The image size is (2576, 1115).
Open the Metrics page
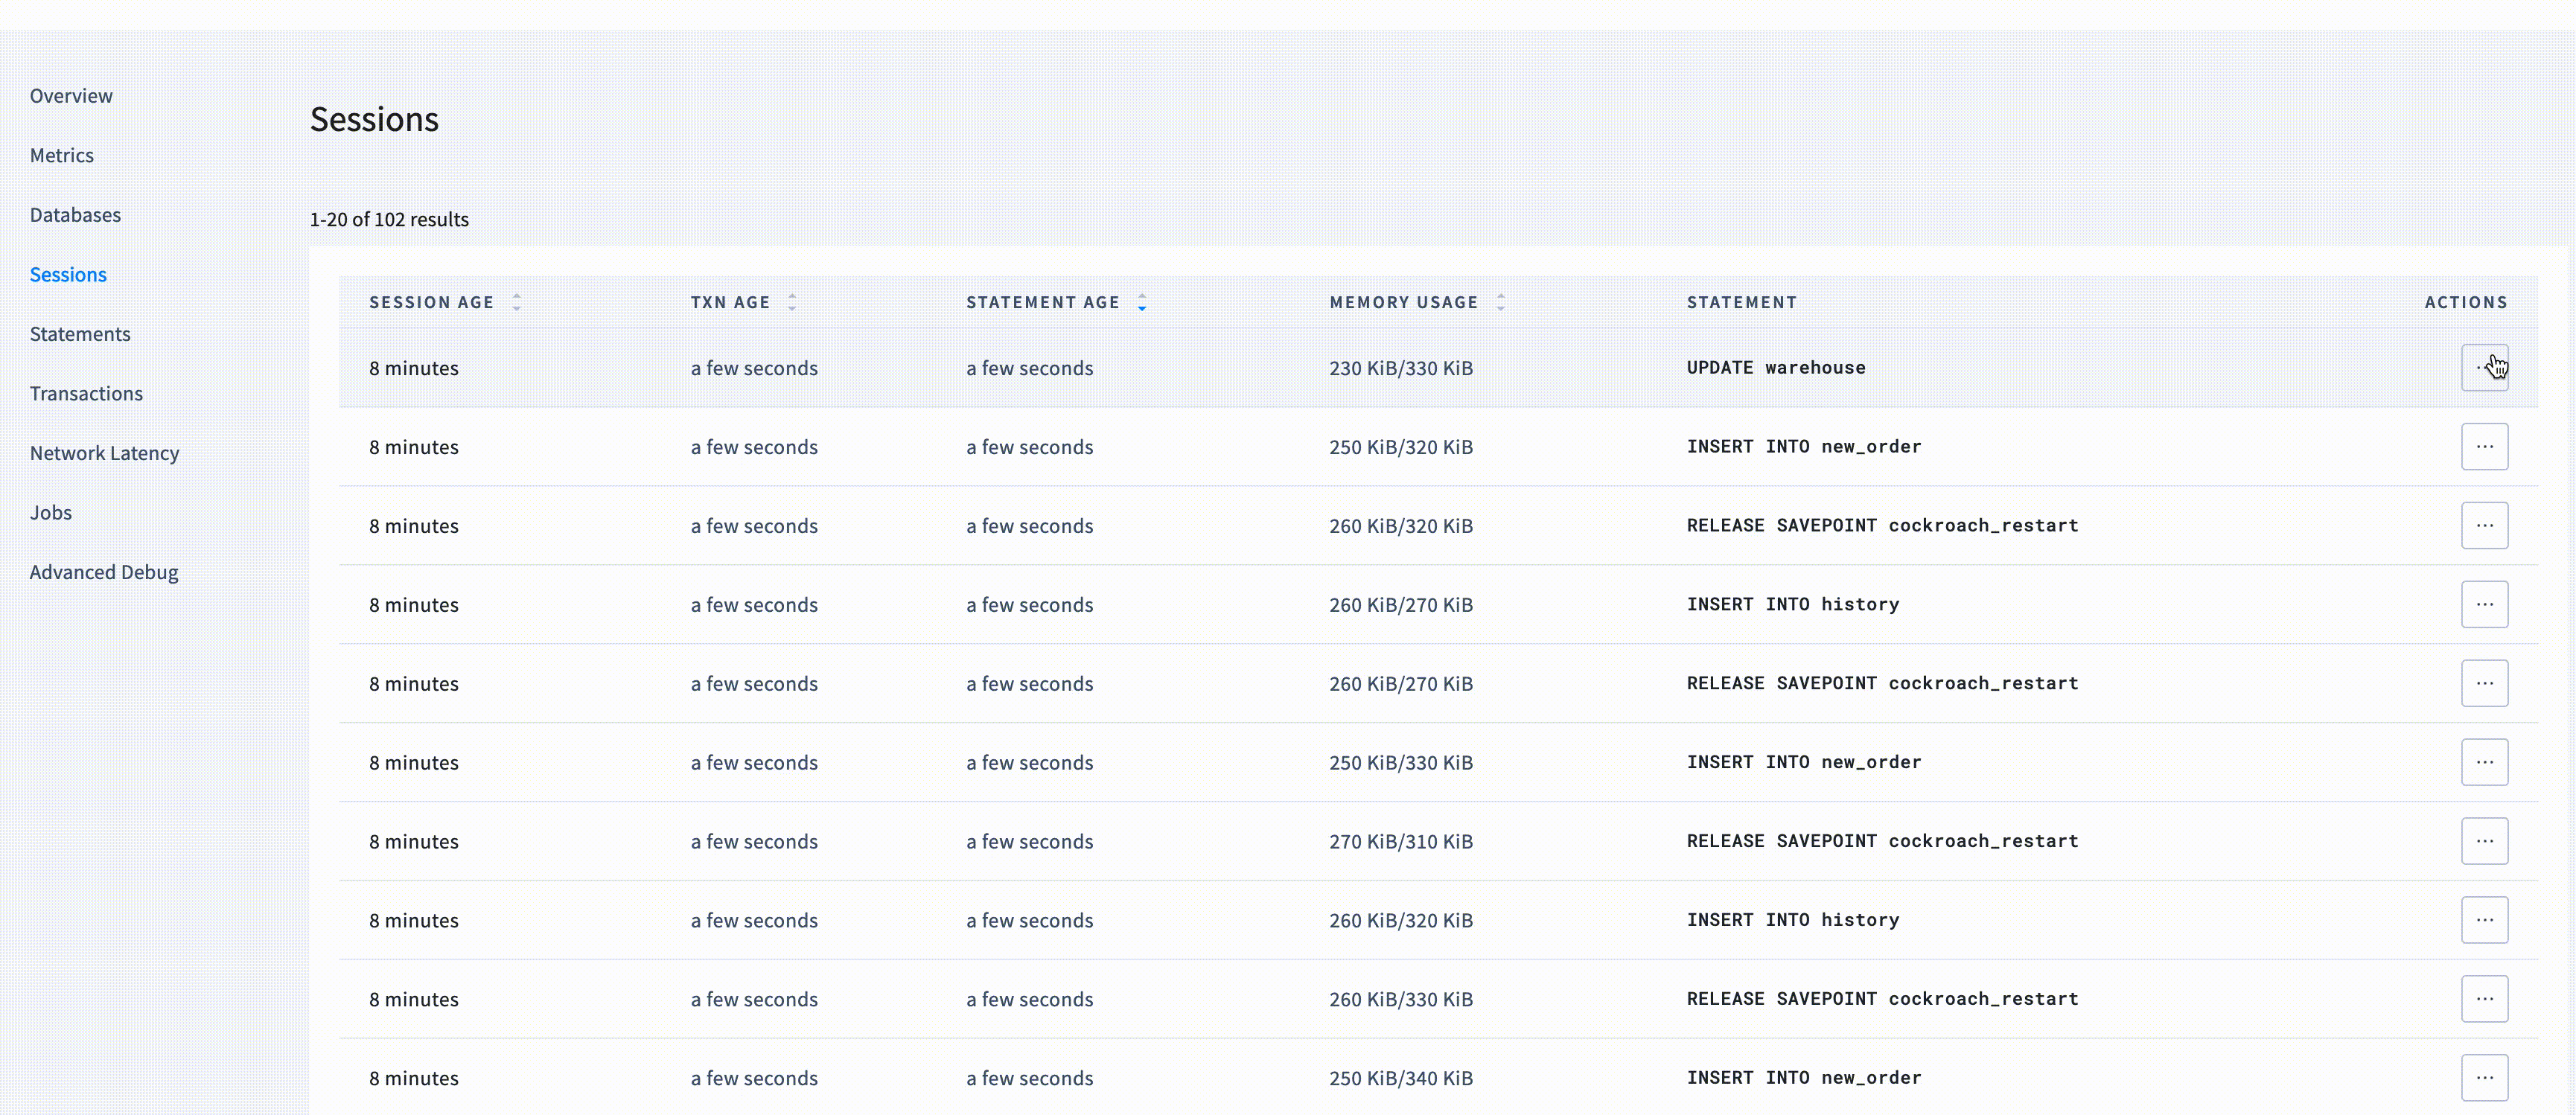[62, 155]
